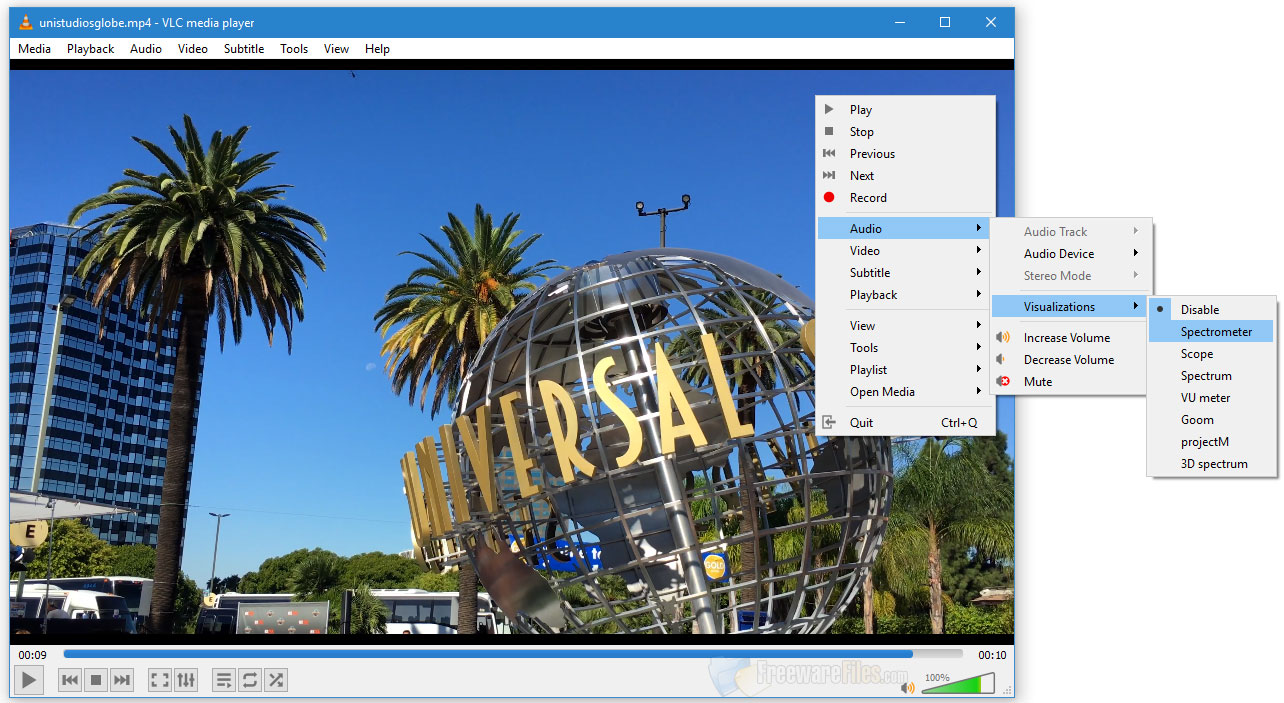The width and height of the screenshot is (1284, 703).
Task: Open the Media menu in the menu bar
Action: (x=35, y=49)
